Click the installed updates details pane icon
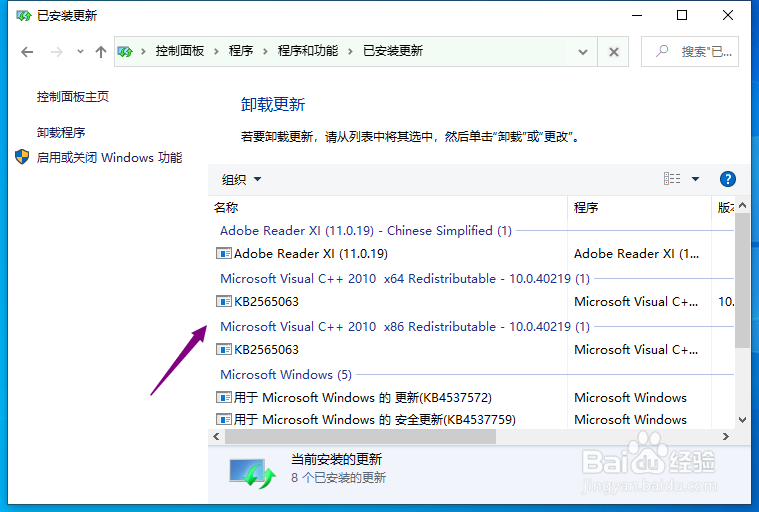Screen dimensions: 759x512 tap(252, 473)
